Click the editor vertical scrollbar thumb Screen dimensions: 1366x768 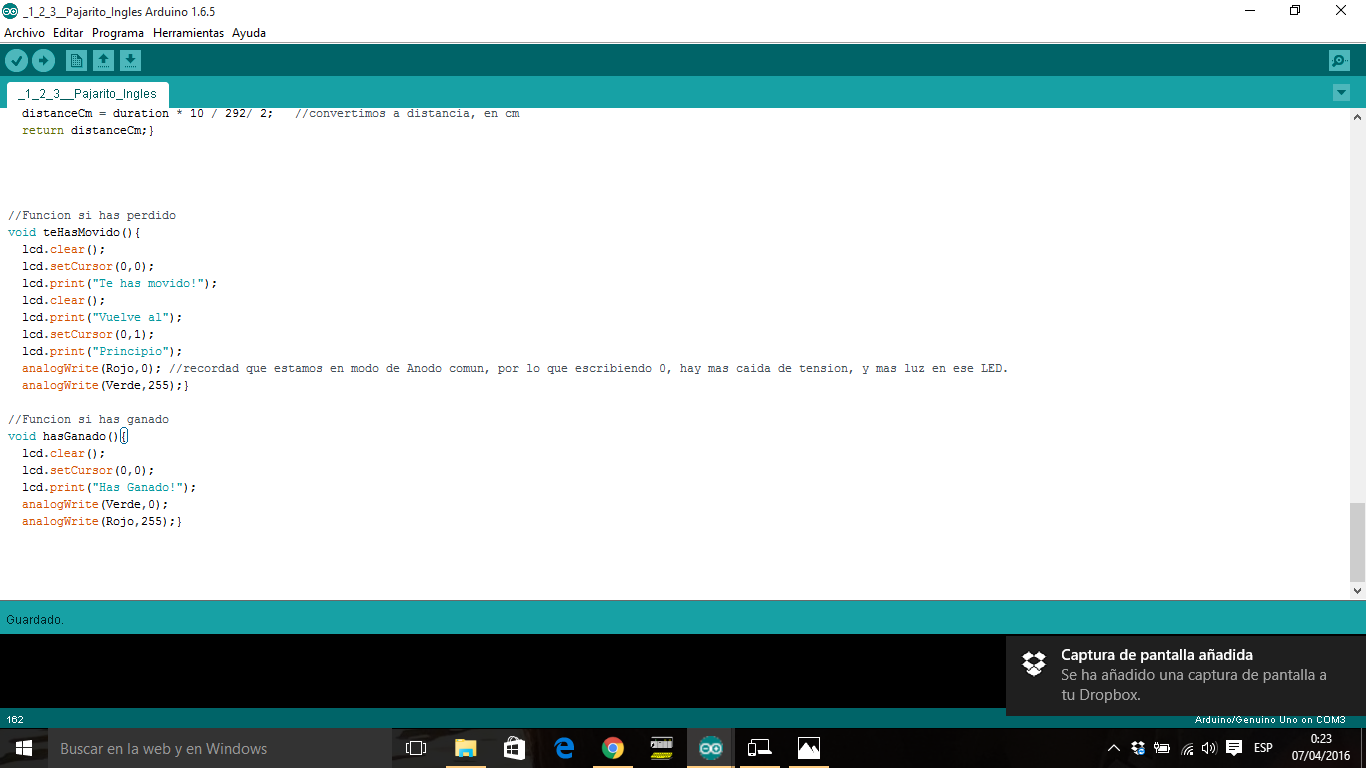click(1357, 542)
